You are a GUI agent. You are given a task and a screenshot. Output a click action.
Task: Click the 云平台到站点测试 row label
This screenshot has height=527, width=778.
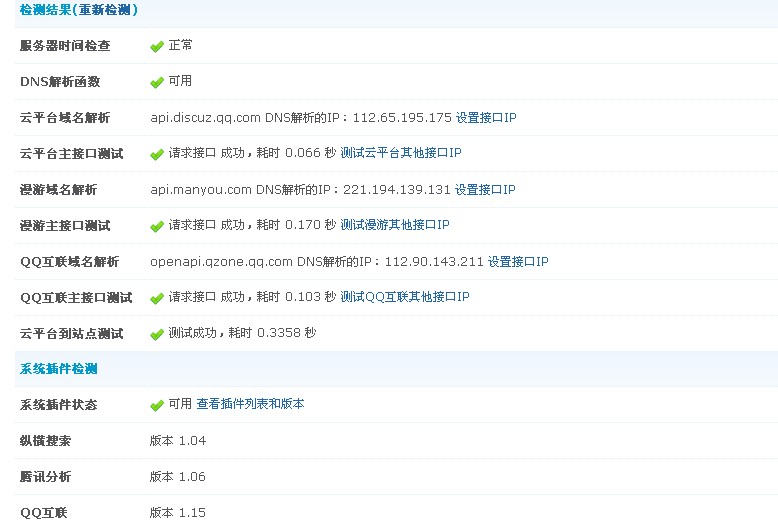click(x=71, y=333)
